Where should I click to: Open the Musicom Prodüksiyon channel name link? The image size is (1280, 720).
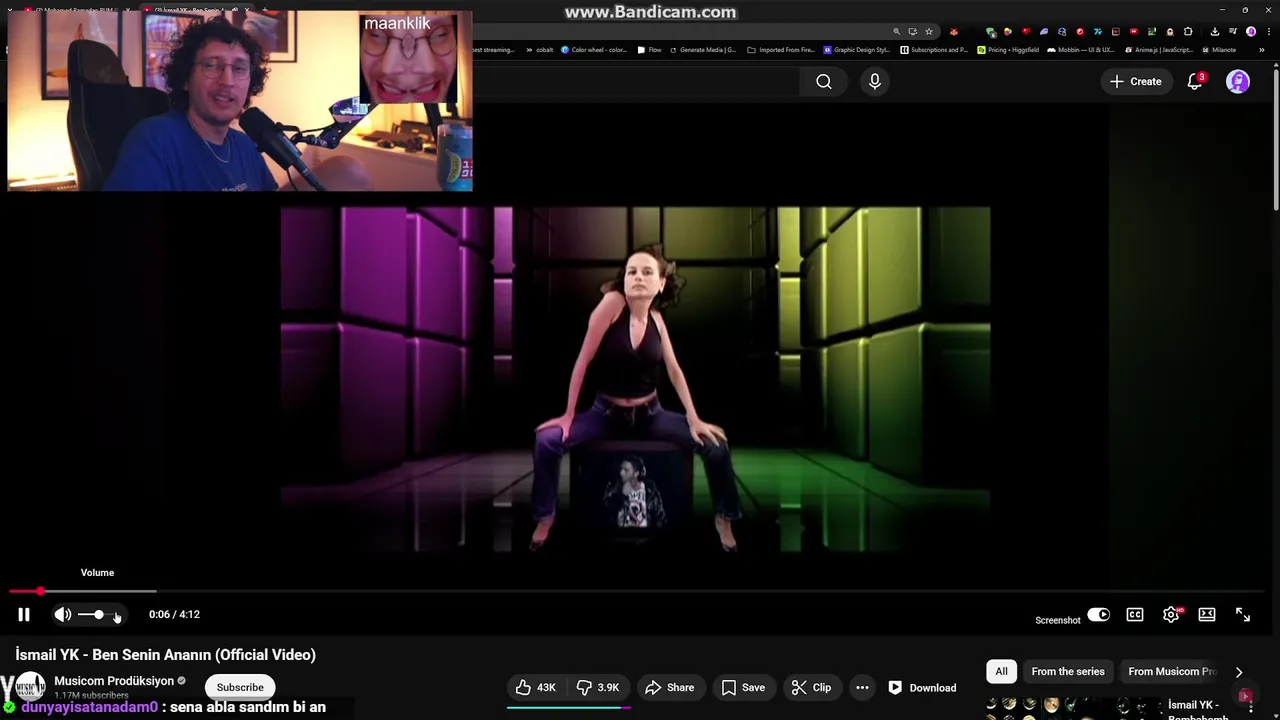(114, 681)
